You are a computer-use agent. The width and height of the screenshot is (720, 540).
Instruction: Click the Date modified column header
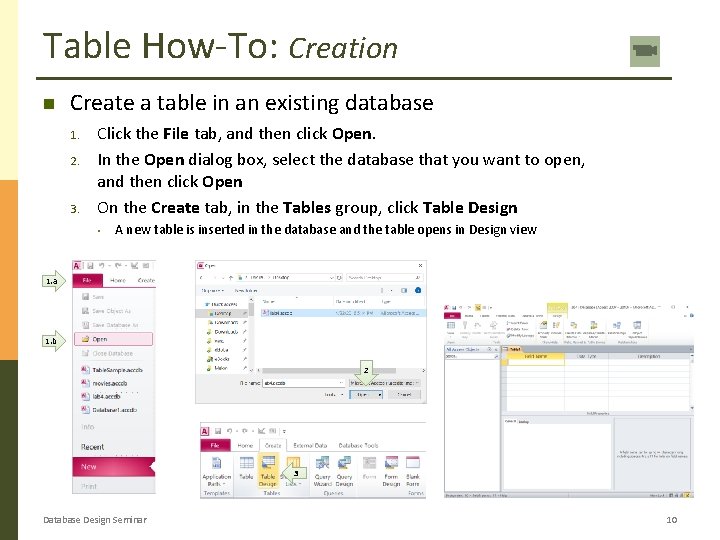350,301
